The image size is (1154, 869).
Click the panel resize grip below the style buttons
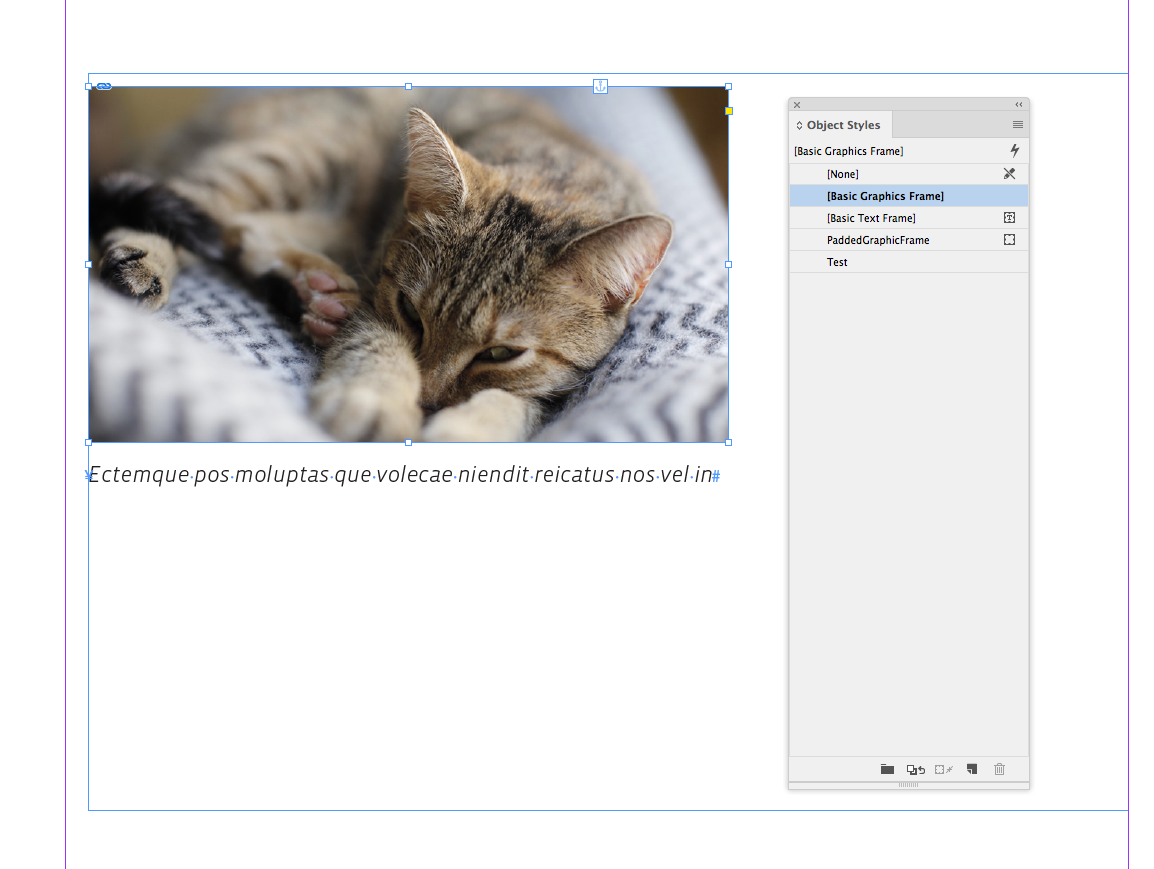point(908,785)
